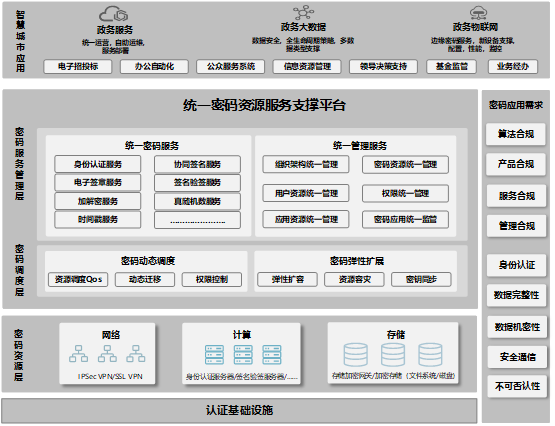
Task: Choose the 密码应用统一监管 box
Action: tap(405, 220)
